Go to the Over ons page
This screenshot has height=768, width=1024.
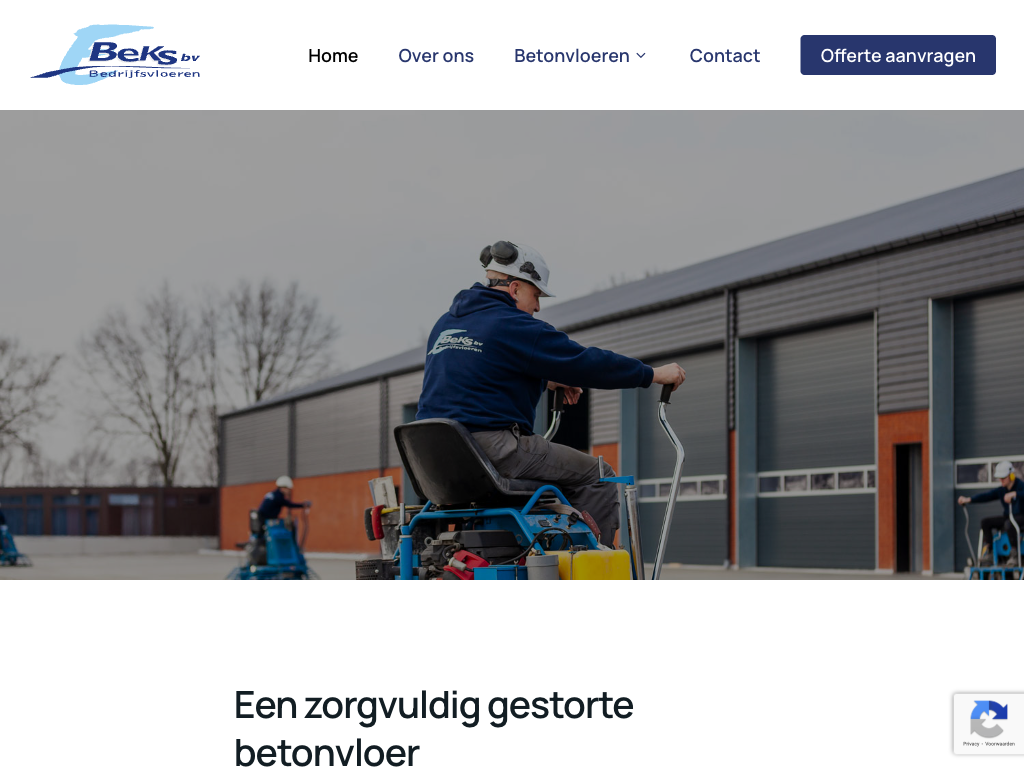(x=436, y=56)
